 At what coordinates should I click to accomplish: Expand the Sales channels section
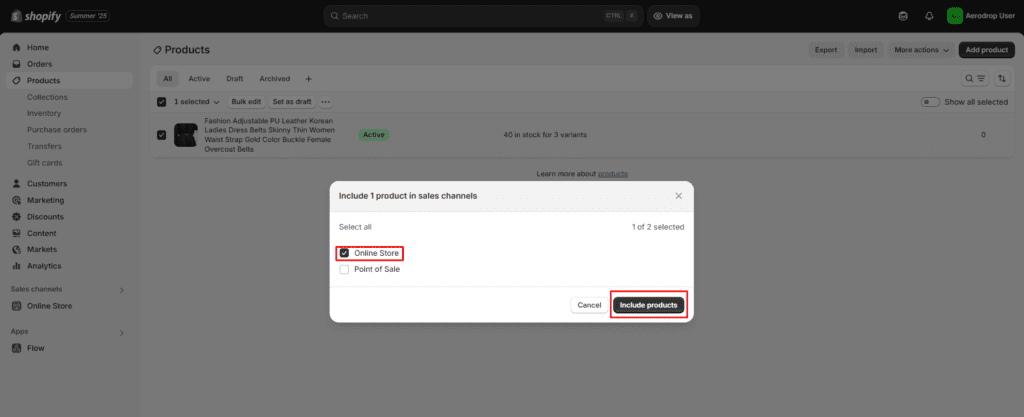[122, 290]
